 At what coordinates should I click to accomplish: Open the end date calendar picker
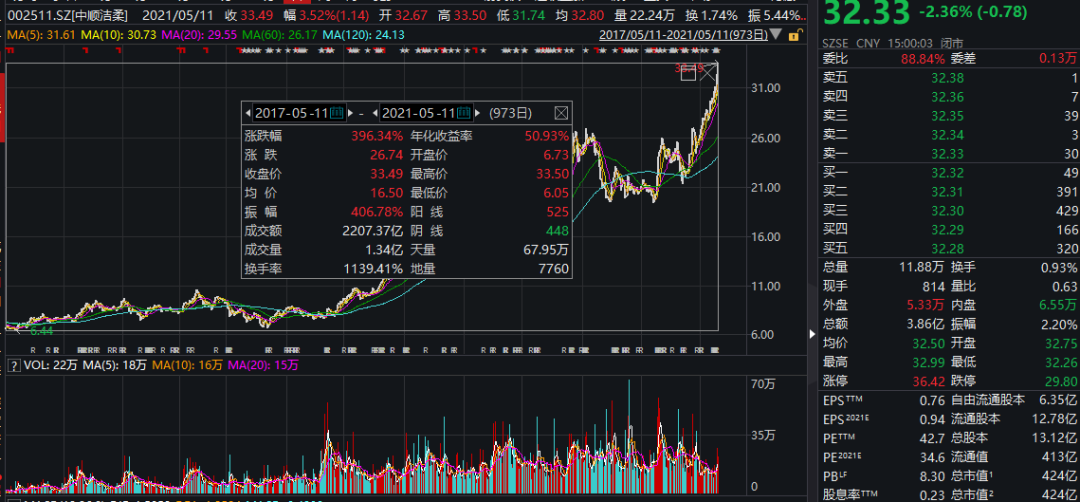pos(464,113)
